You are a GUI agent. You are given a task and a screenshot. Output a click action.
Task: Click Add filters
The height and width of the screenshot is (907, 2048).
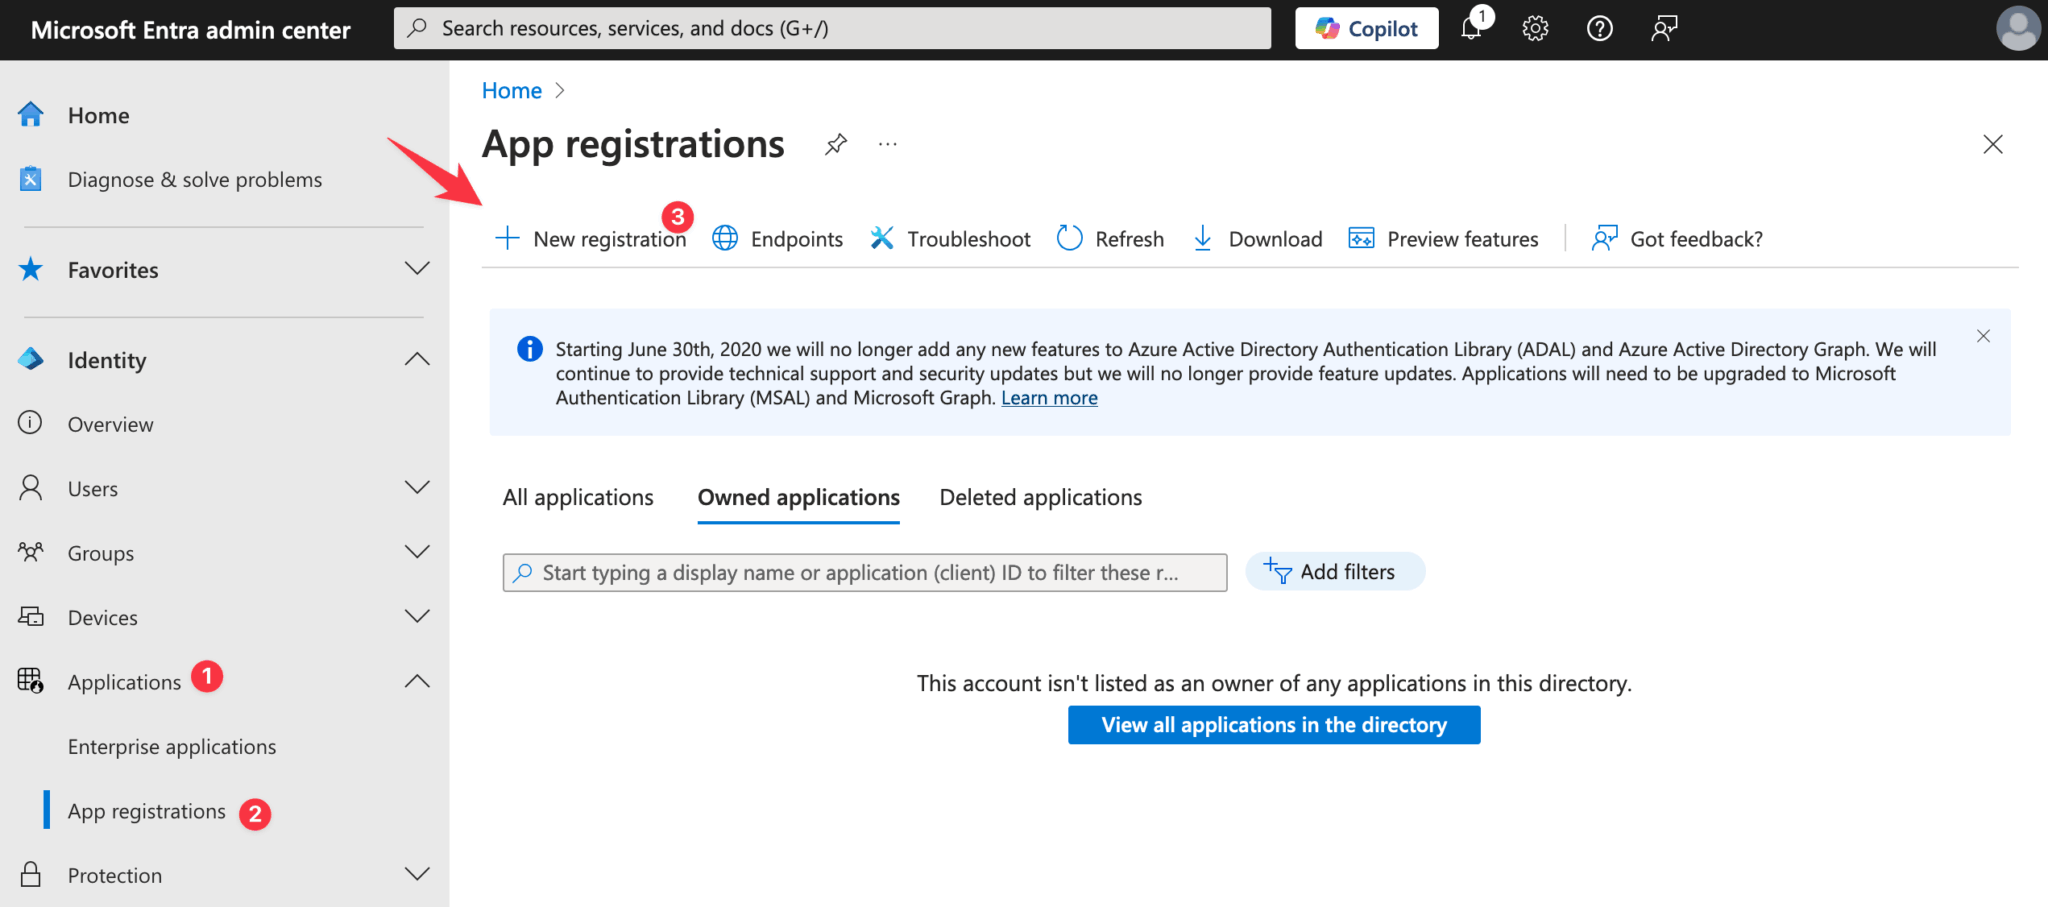pos(1335,572)
